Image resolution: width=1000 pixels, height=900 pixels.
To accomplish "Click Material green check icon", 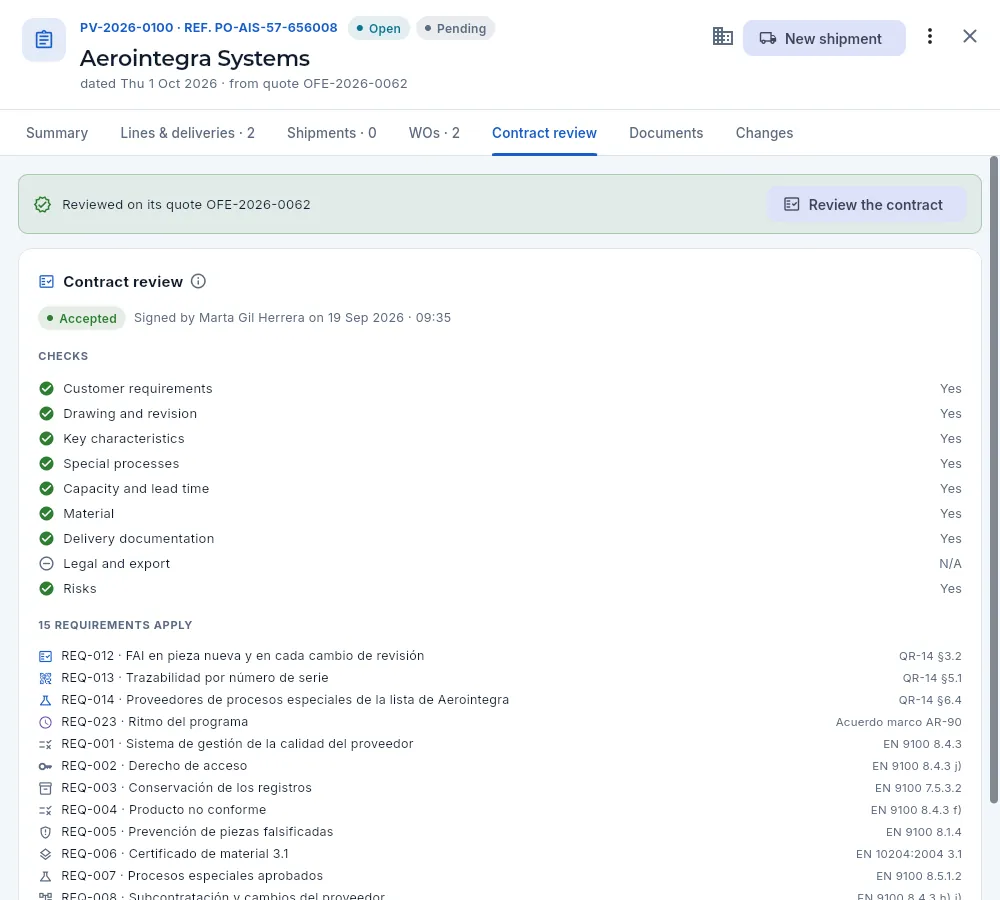I will tap(47, 513).
